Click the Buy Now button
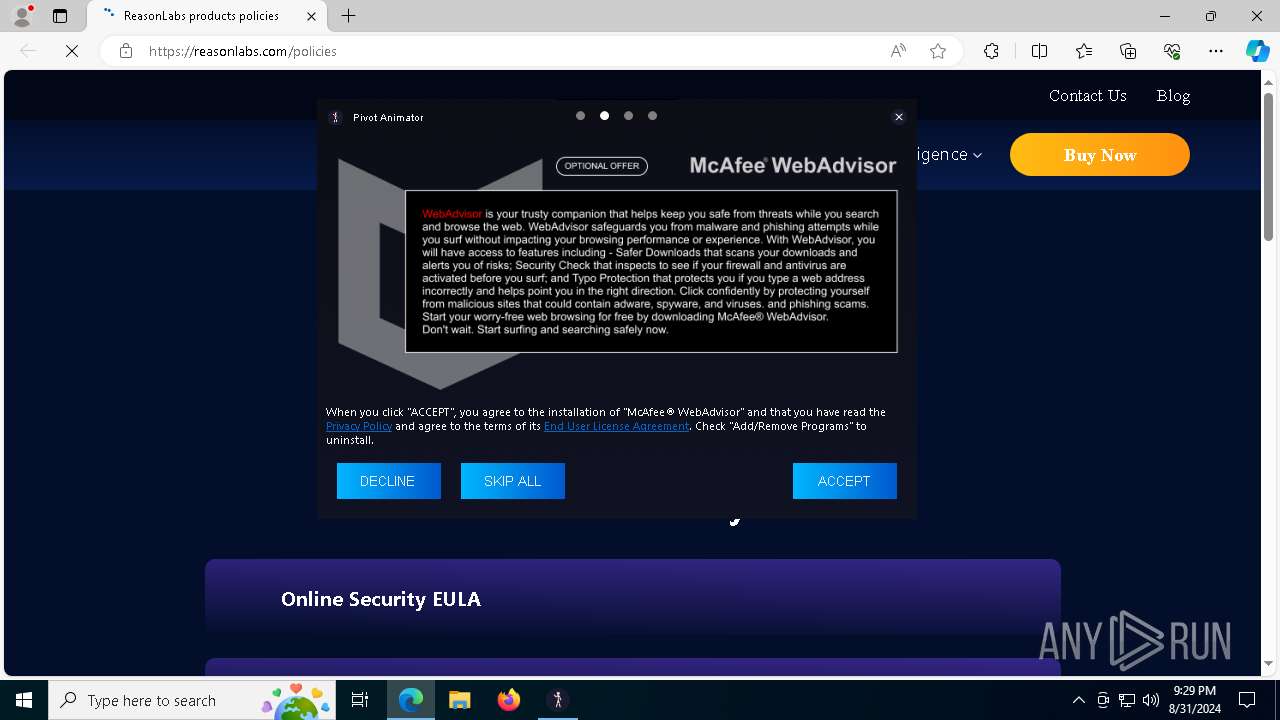Viewport: 1280px width, 720px height. coord(1100,155)
